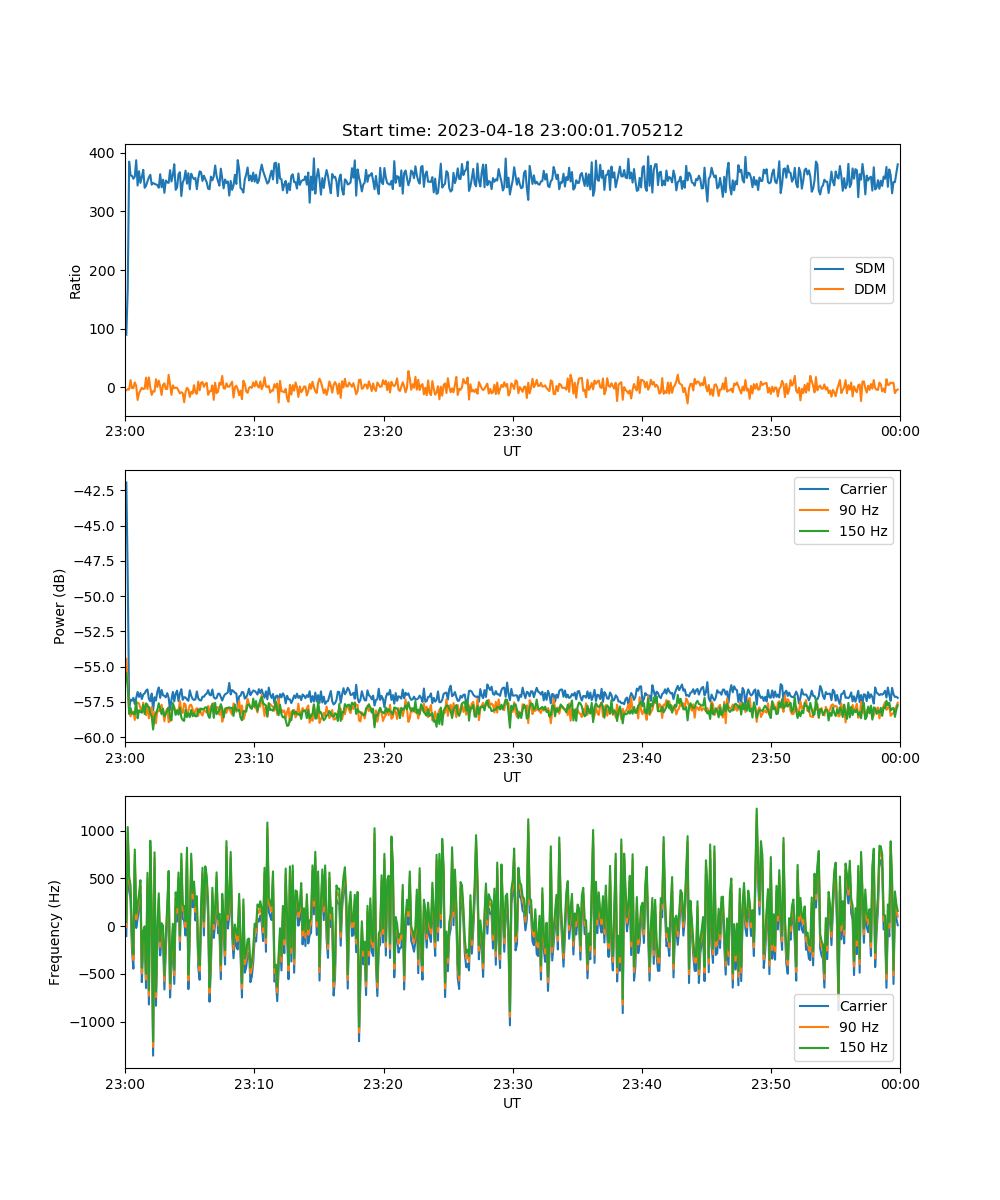This screenshot has width=1000, height=1200.
Task: Click the 1000 tick on Frequency axis
Action: 100,831
